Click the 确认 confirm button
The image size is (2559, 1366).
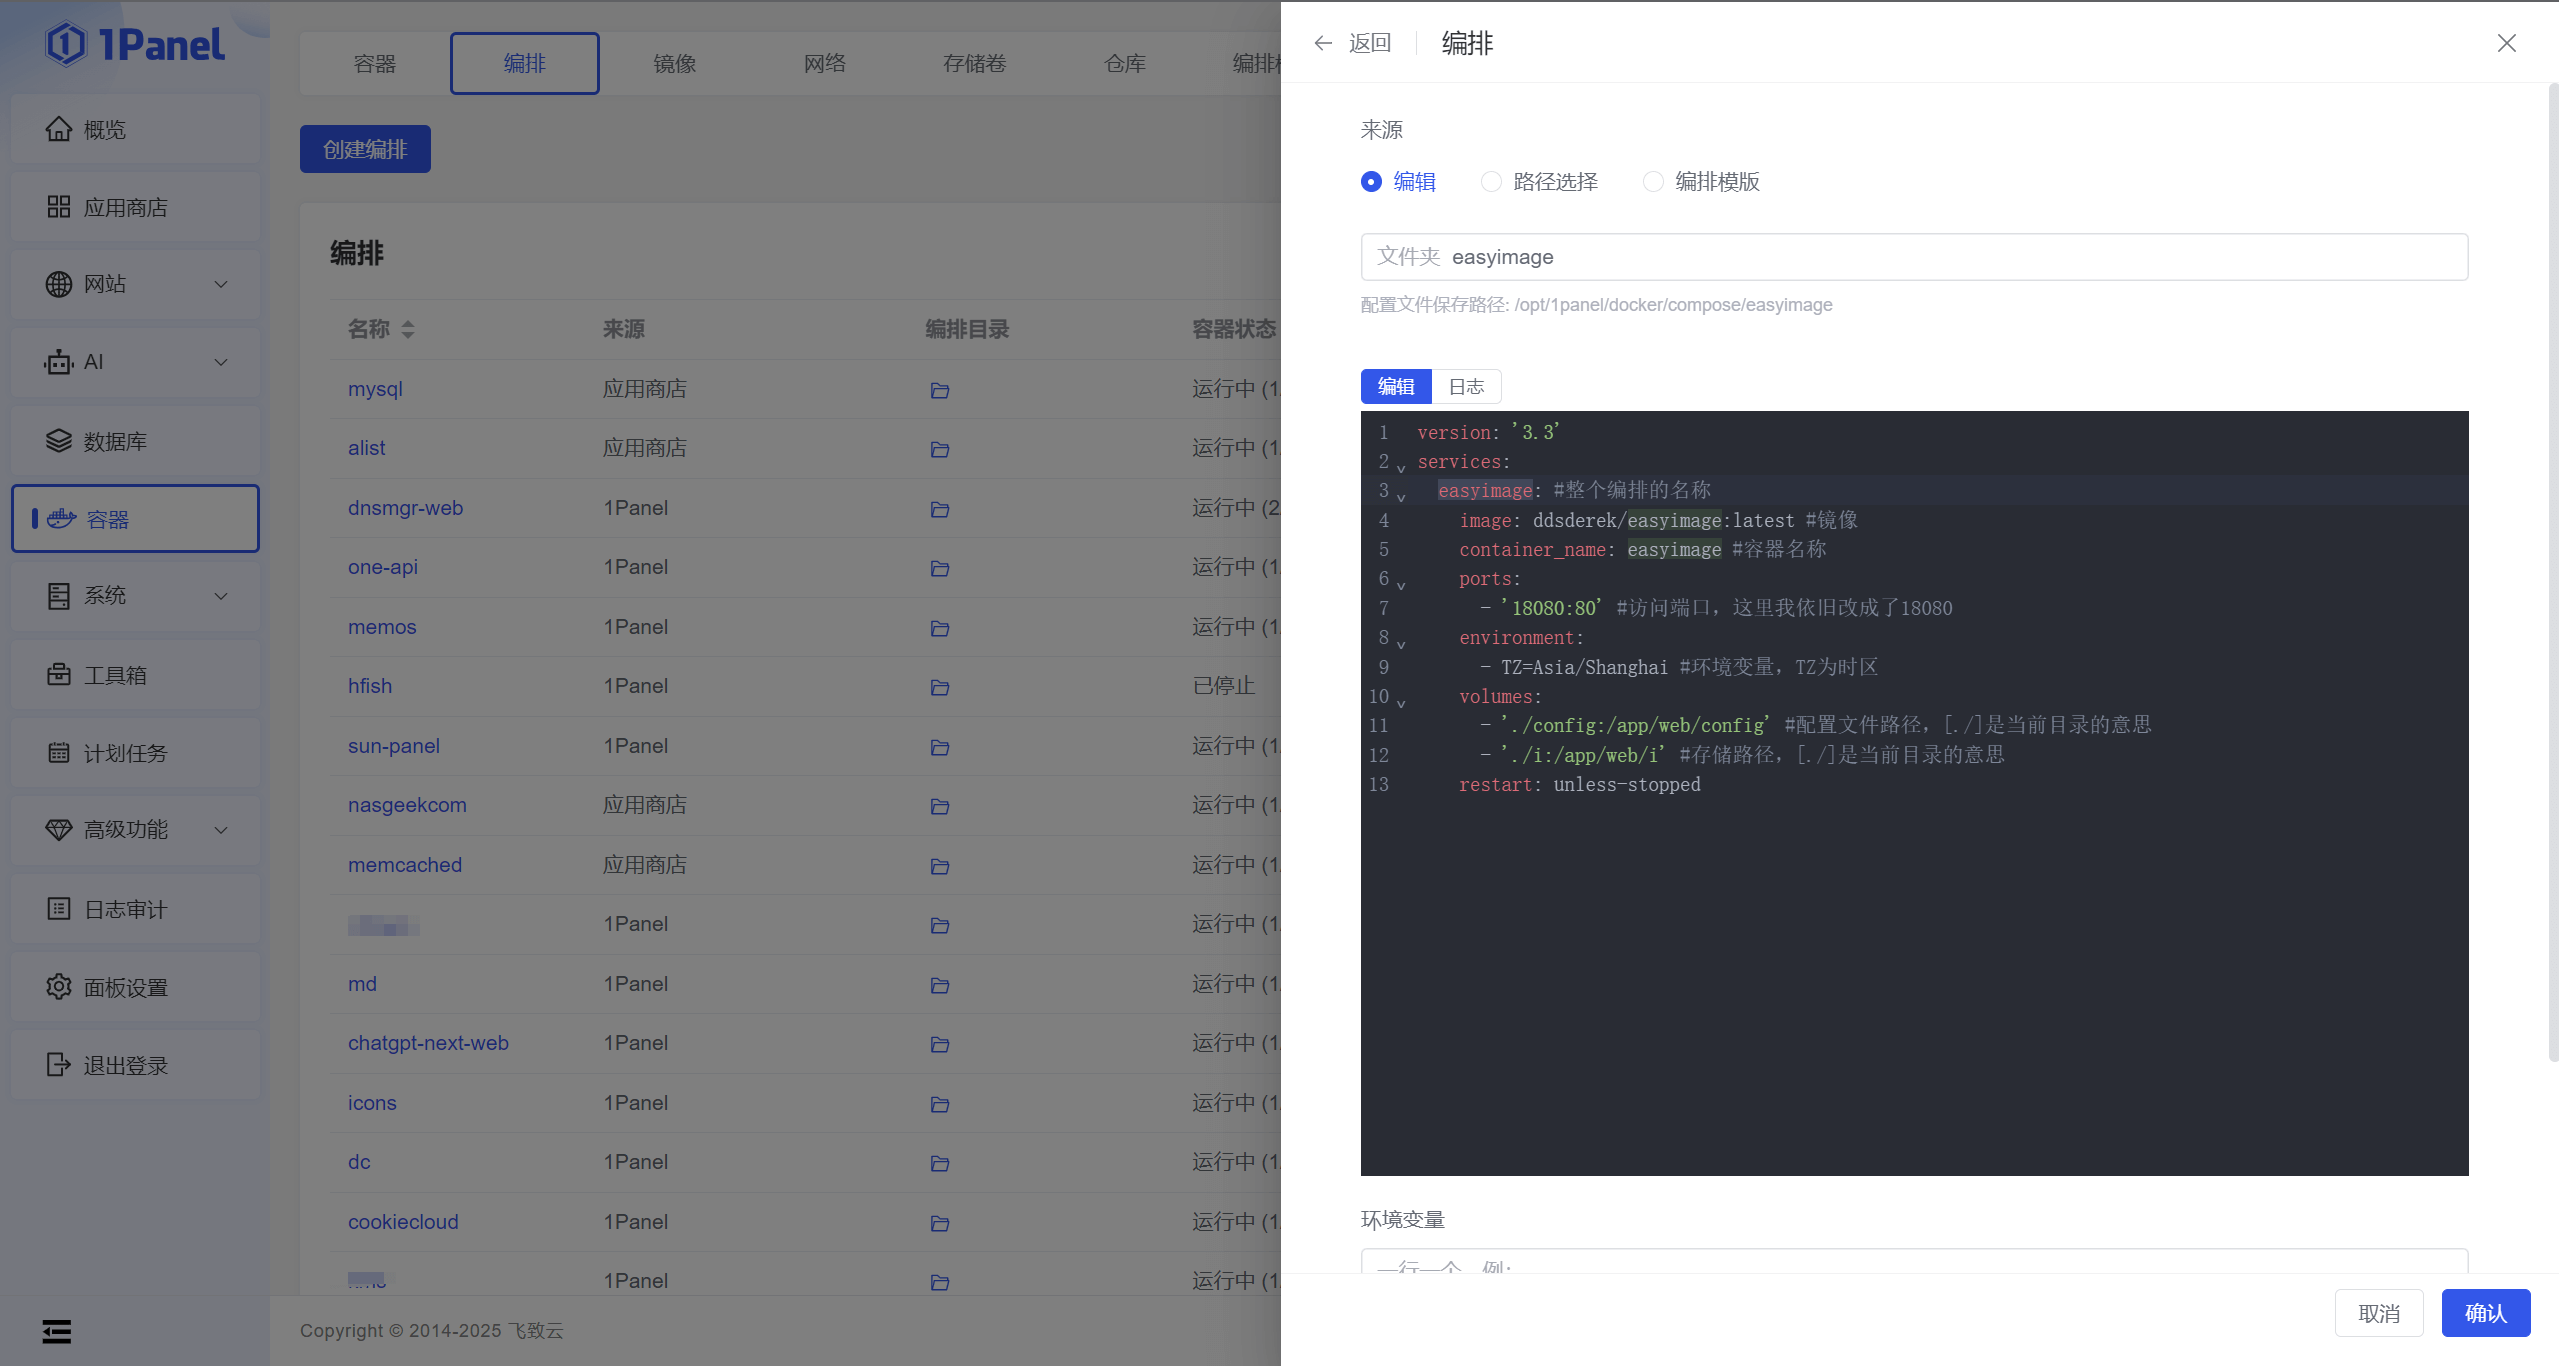pyautogui.click(x=2485, y=1313)
